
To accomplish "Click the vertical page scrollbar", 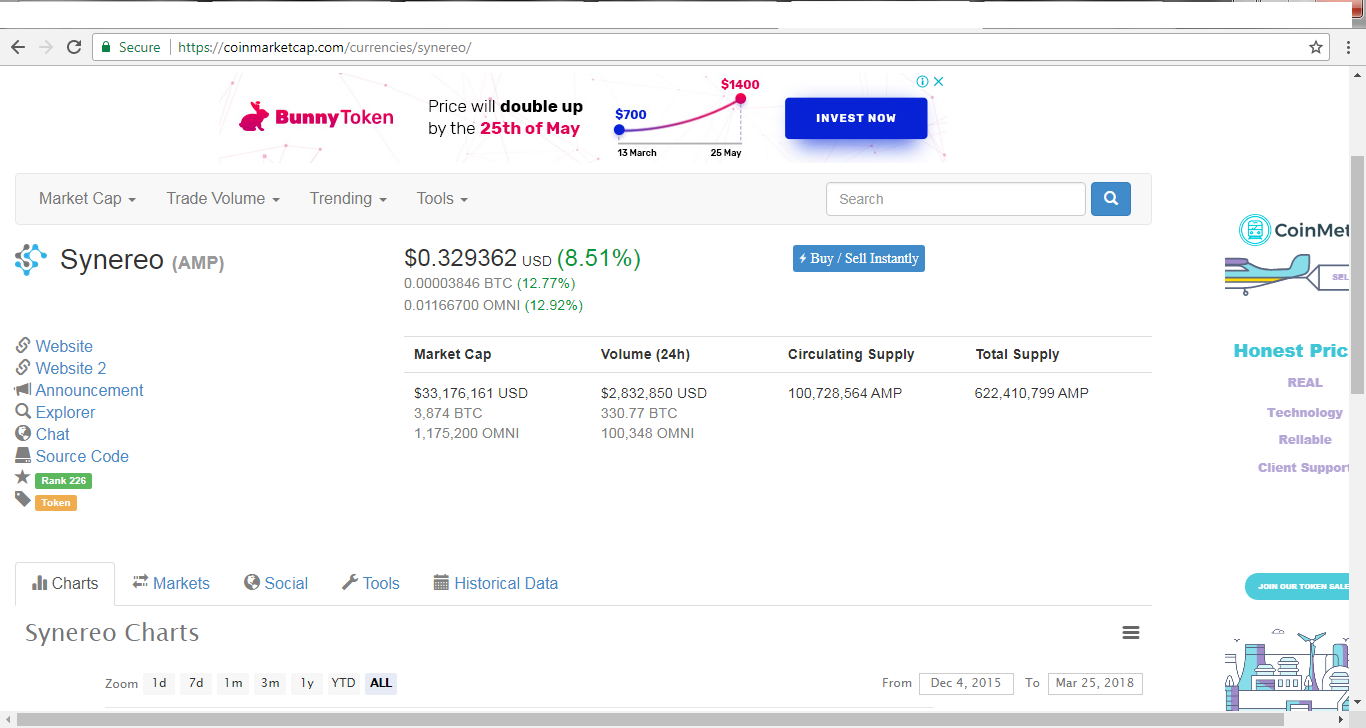I will click(x=1358, y=275).
